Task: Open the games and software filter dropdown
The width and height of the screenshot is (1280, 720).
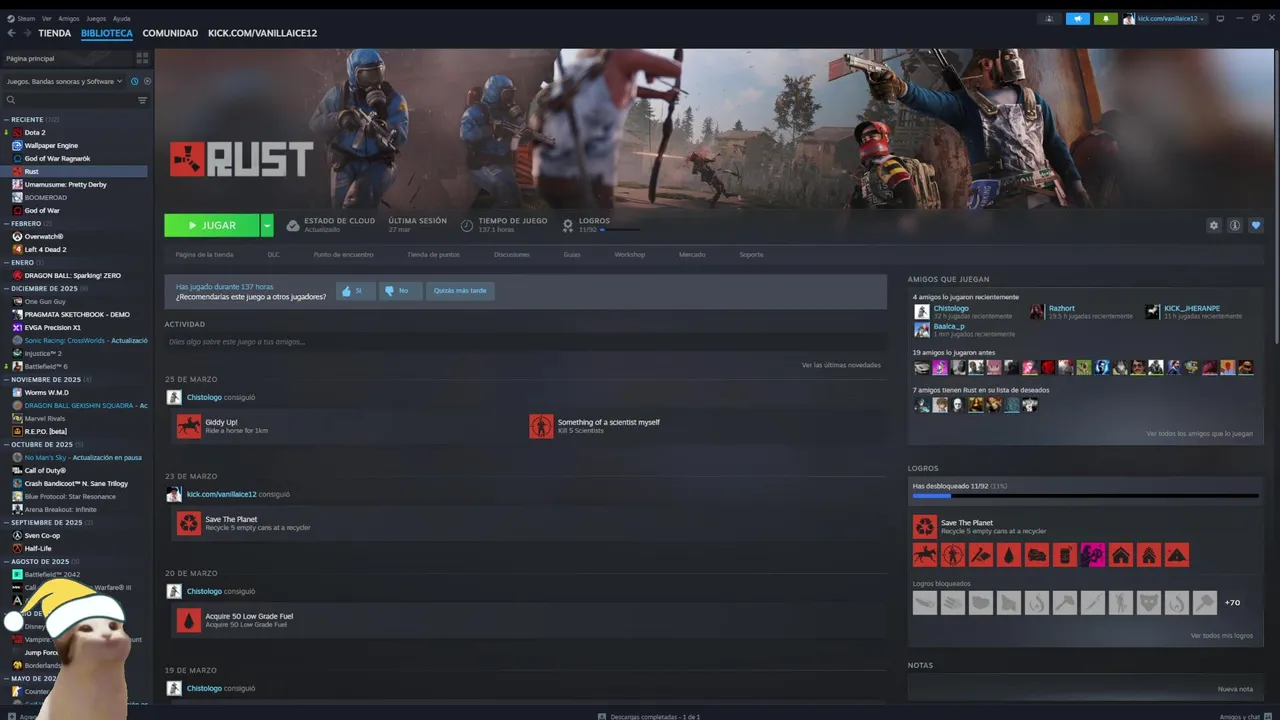Action: pos(64,81)
